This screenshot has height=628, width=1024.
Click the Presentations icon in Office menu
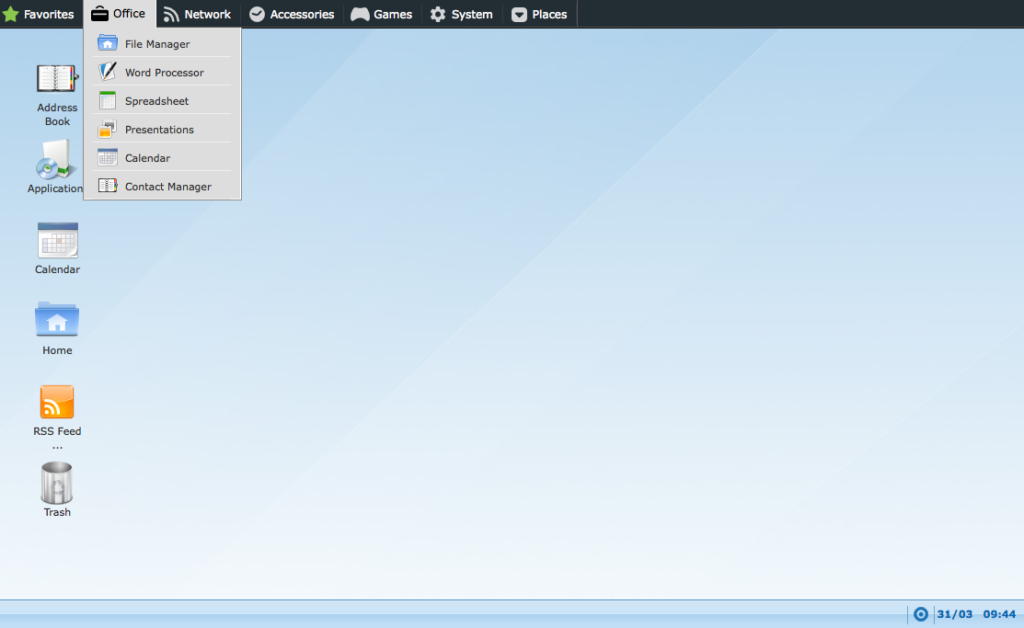[x=107, y=129]
